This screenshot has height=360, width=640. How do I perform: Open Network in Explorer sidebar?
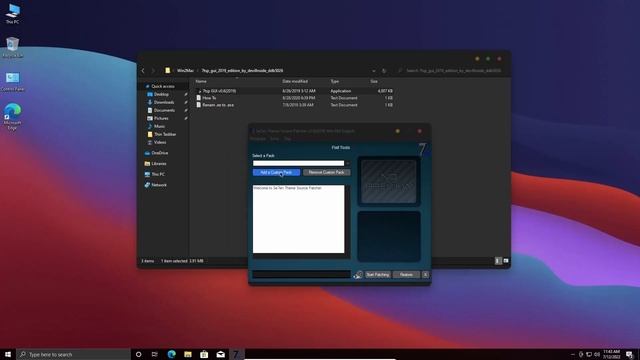click(159, 185)
